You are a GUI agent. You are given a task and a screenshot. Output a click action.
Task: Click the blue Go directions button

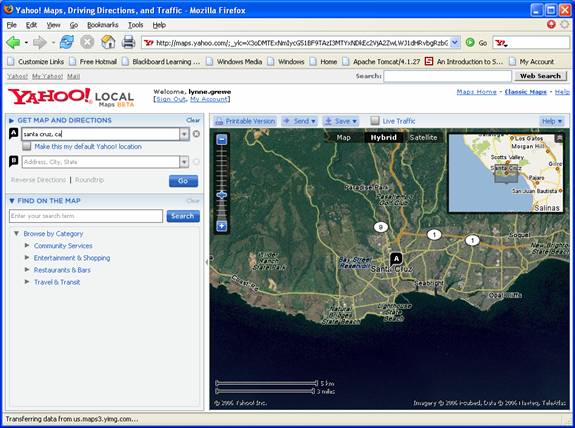(183, 181)
